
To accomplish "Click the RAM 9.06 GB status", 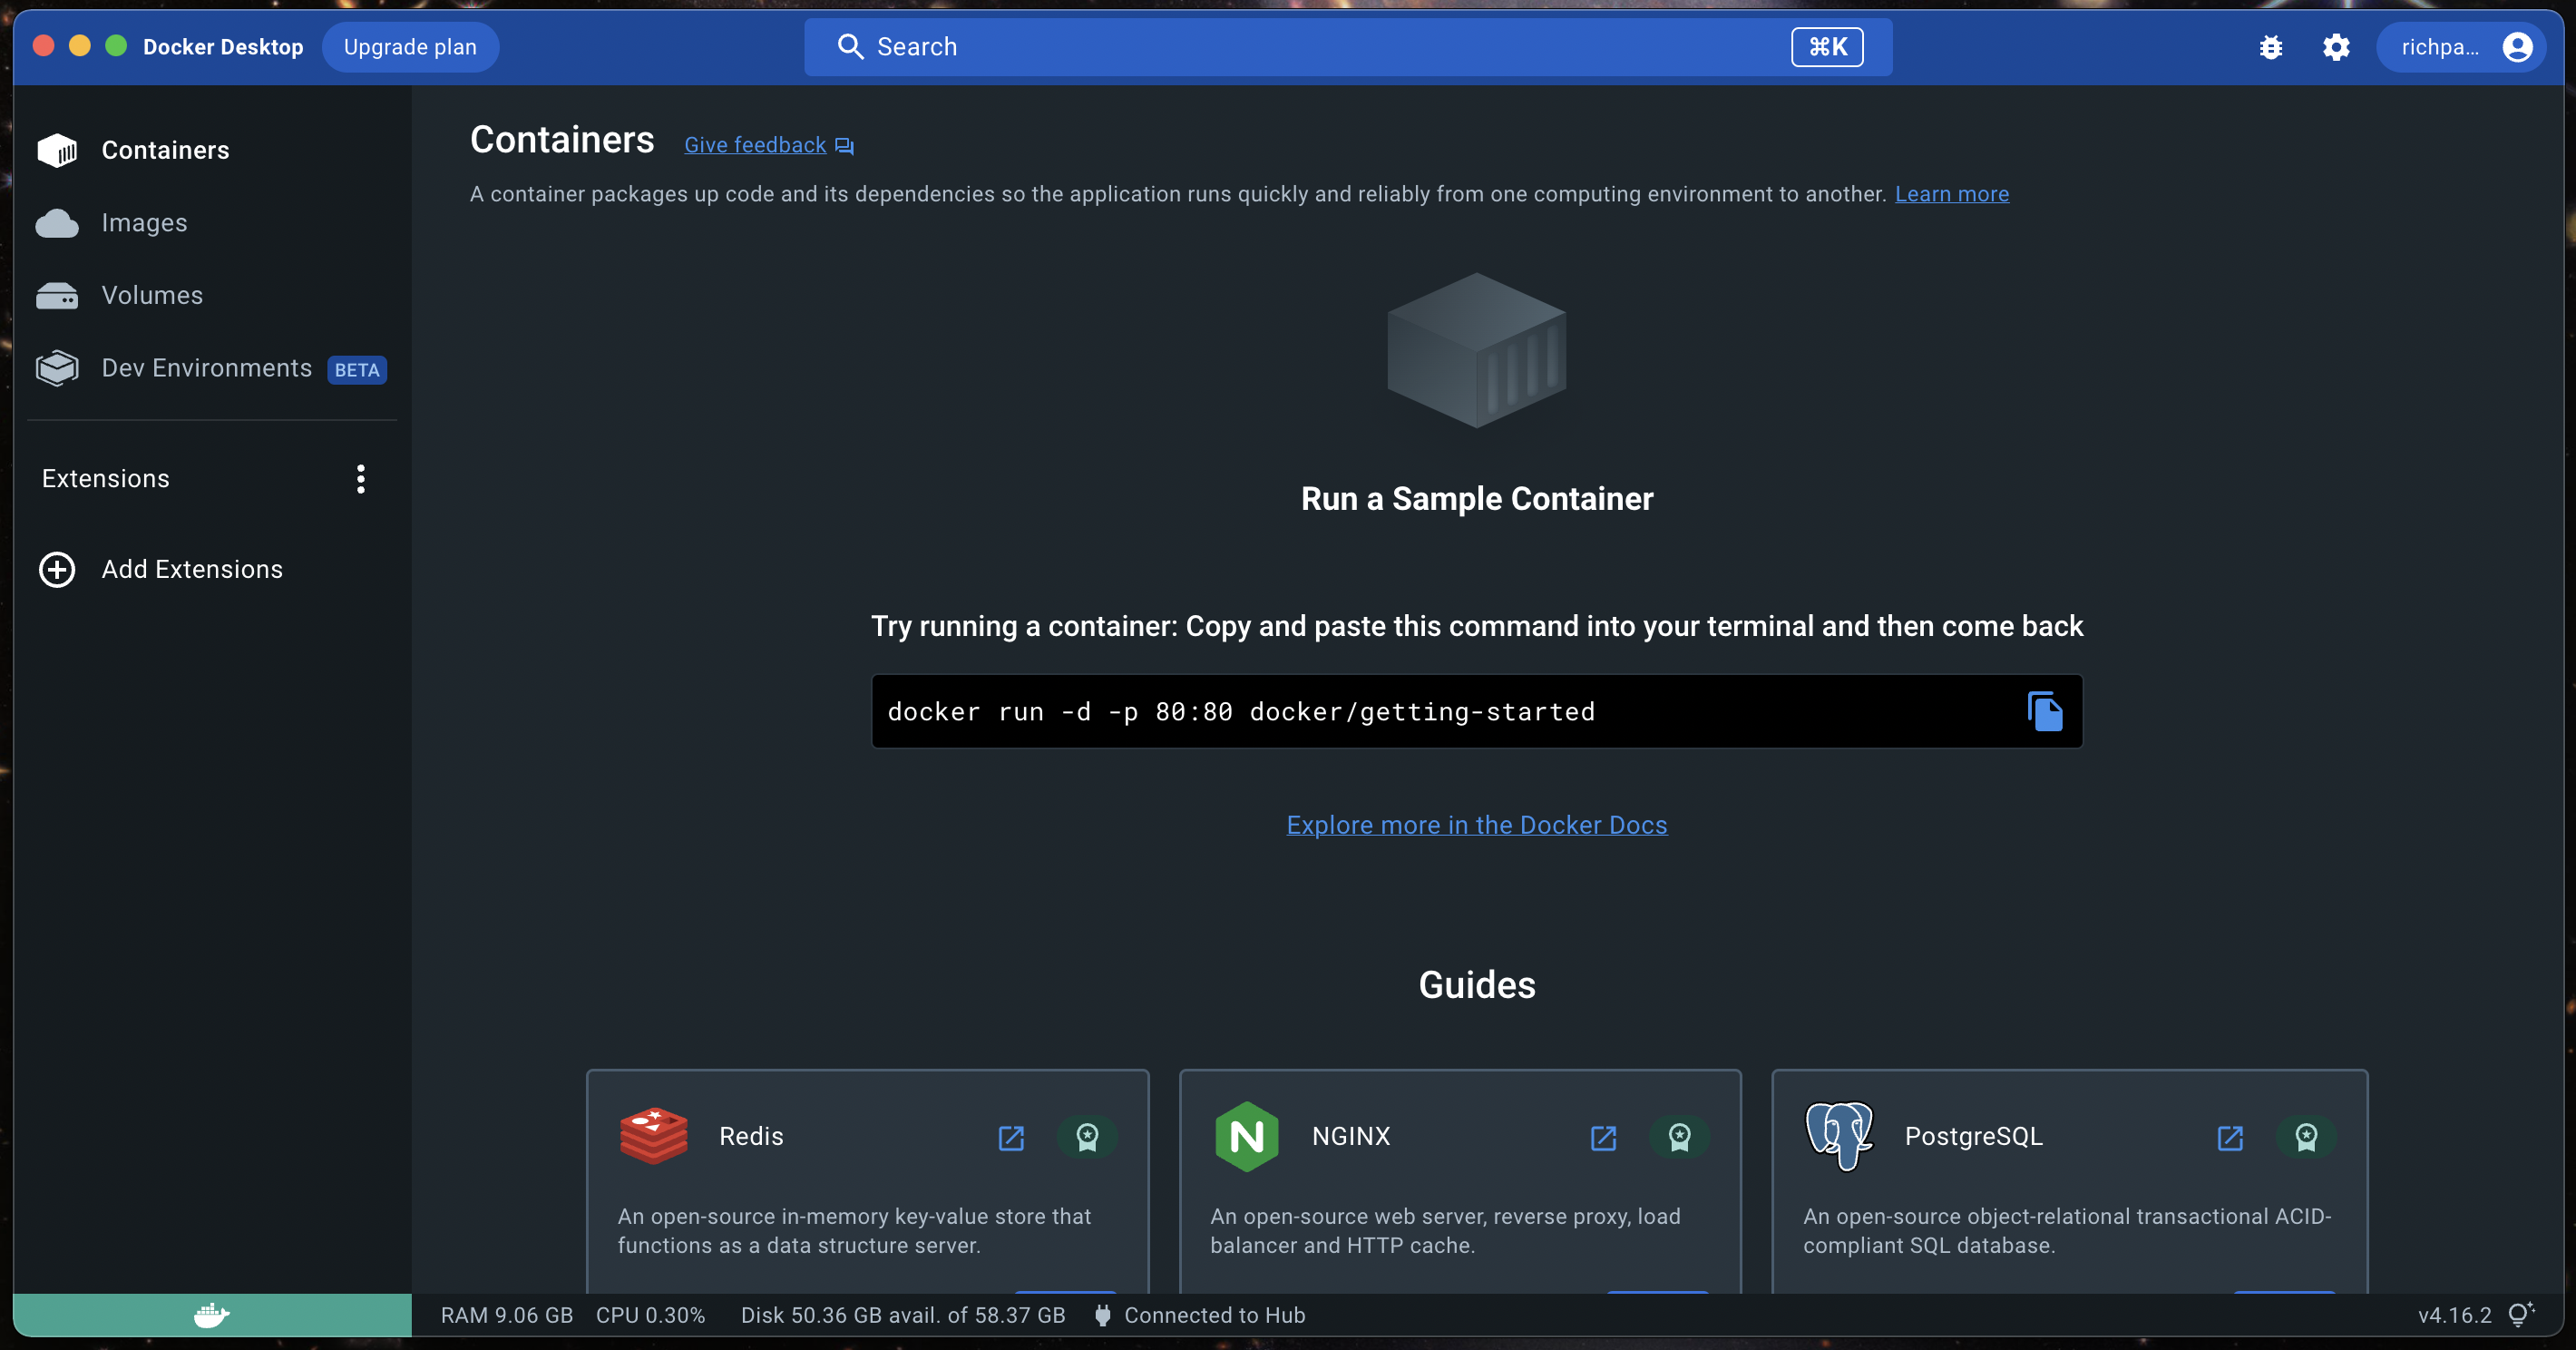I will click(x=506, y=1315).
